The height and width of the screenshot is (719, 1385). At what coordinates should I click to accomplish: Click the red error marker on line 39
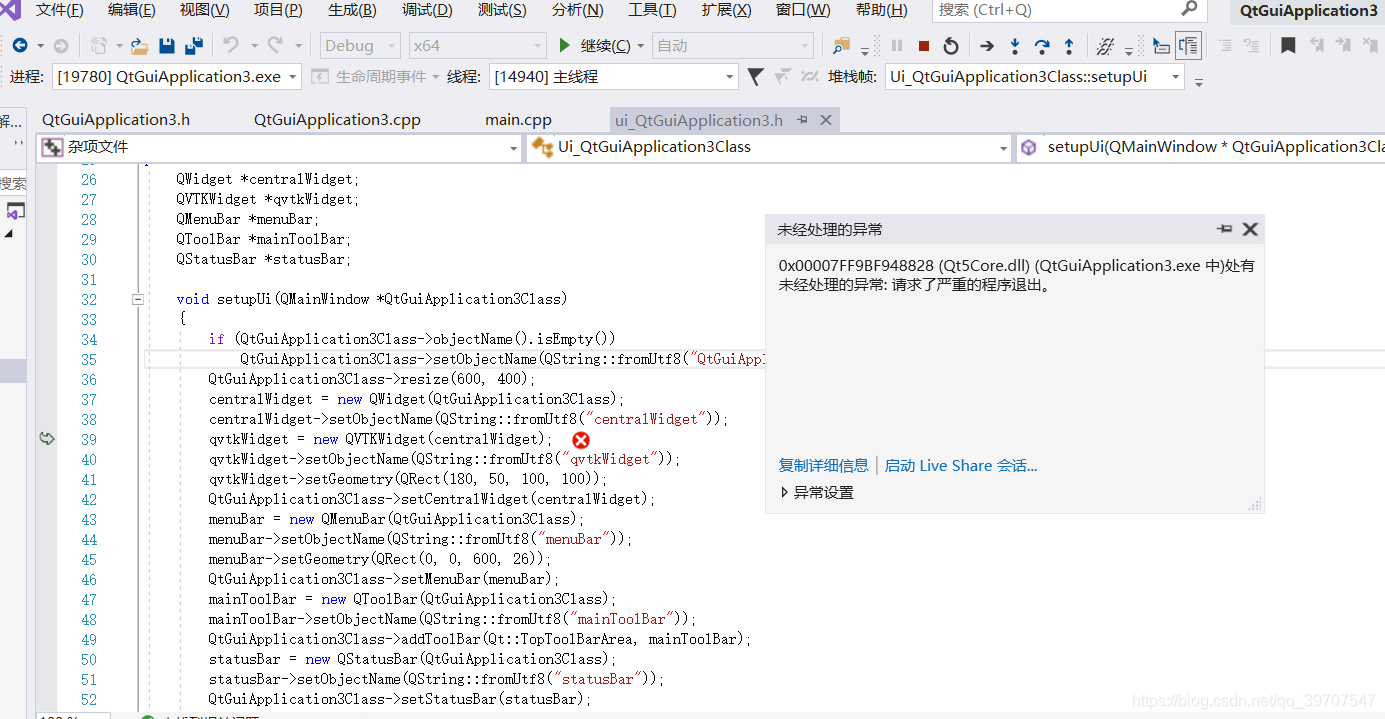[x=581, y=440]
